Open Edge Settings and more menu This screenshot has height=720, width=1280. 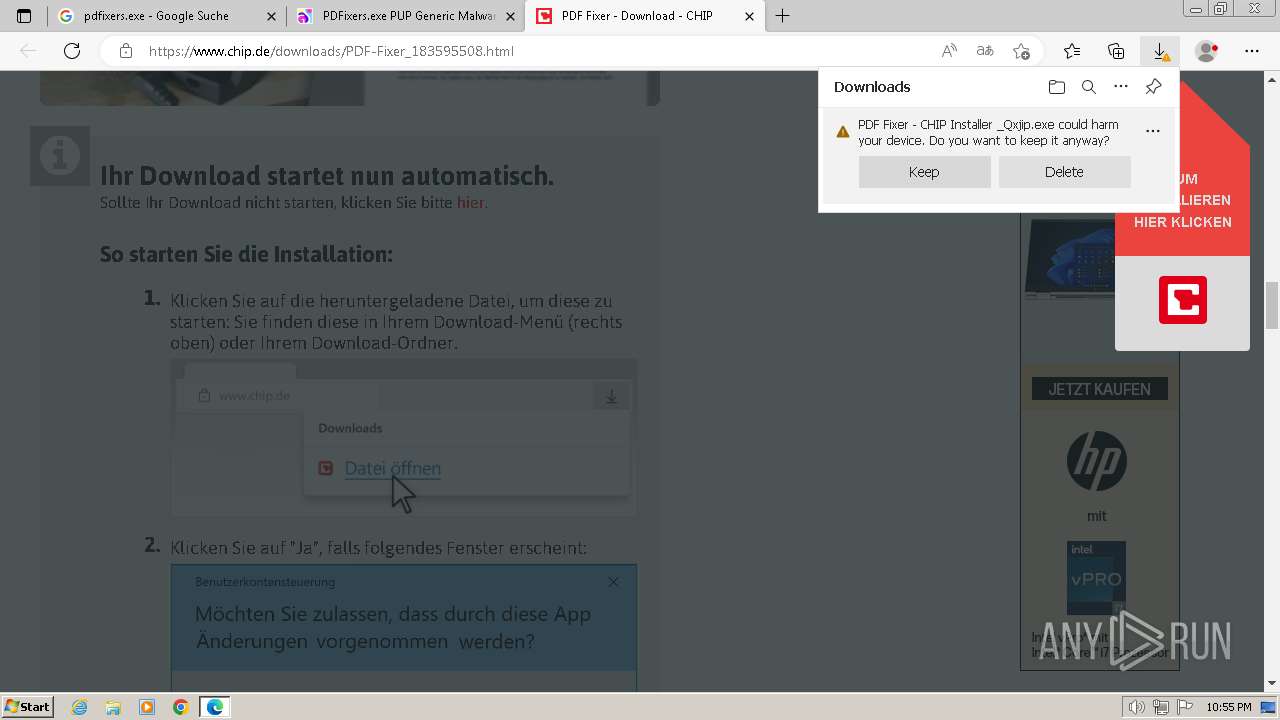point(1252,51)
